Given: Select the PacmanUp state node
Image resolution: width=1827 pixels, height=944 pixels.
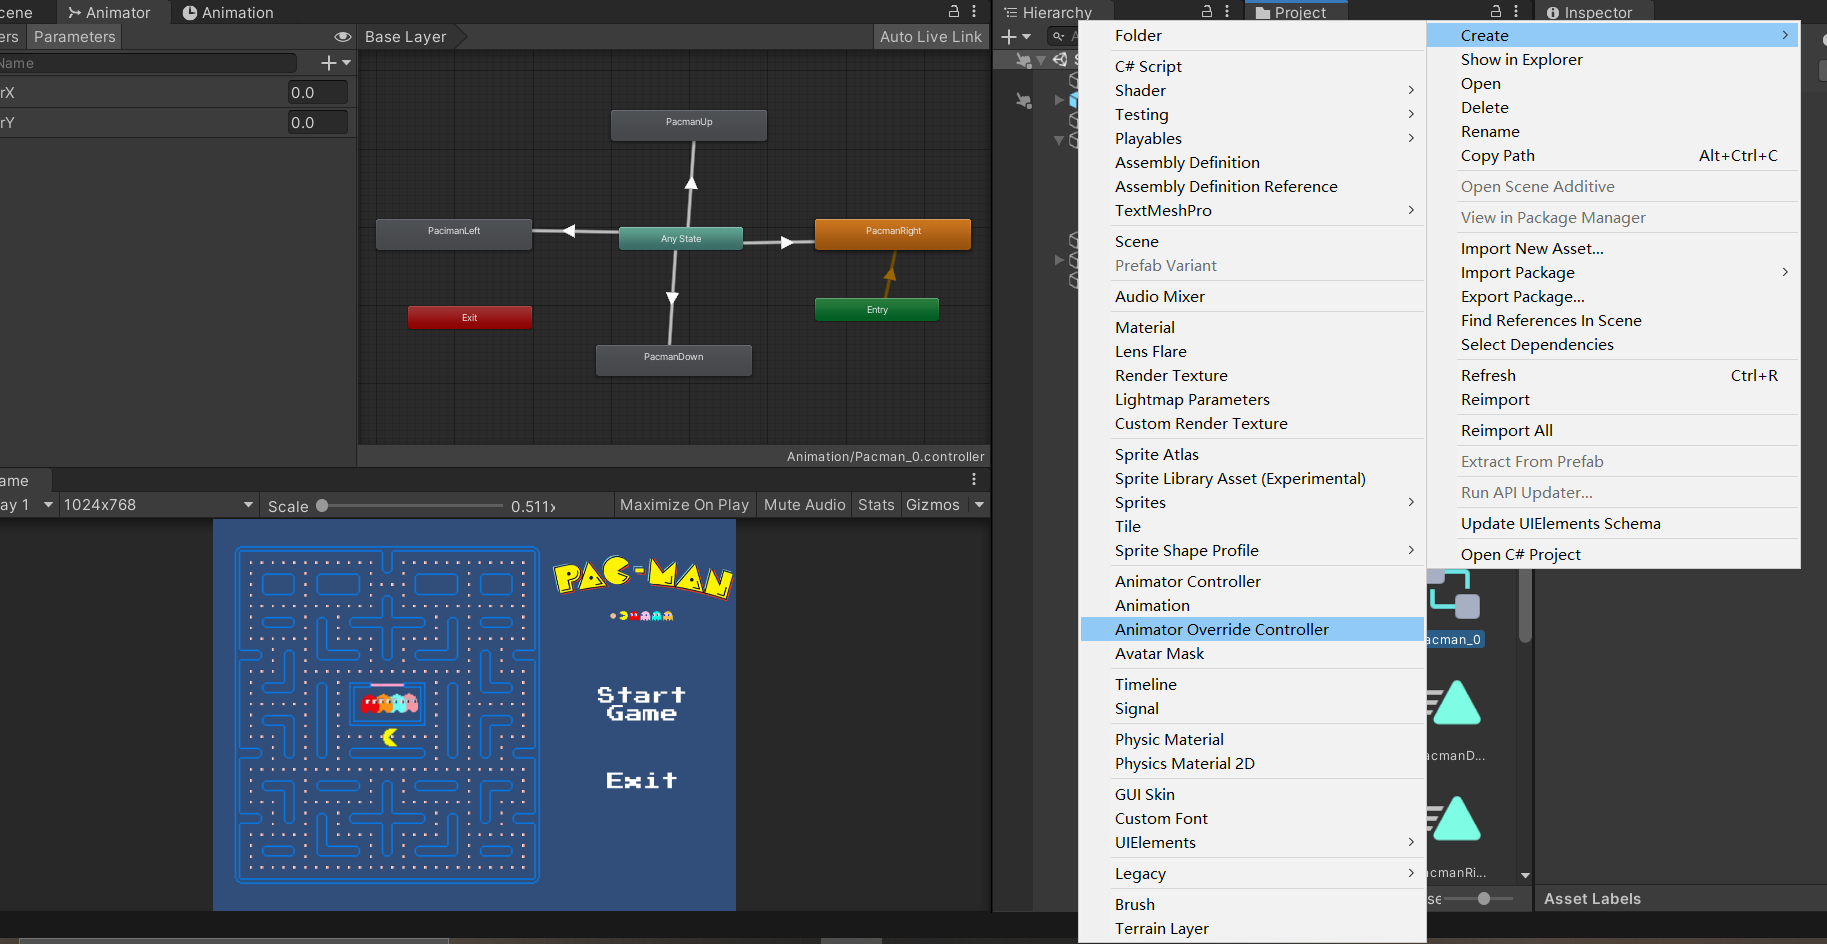Looking at the screenshot, I should 689,125.
